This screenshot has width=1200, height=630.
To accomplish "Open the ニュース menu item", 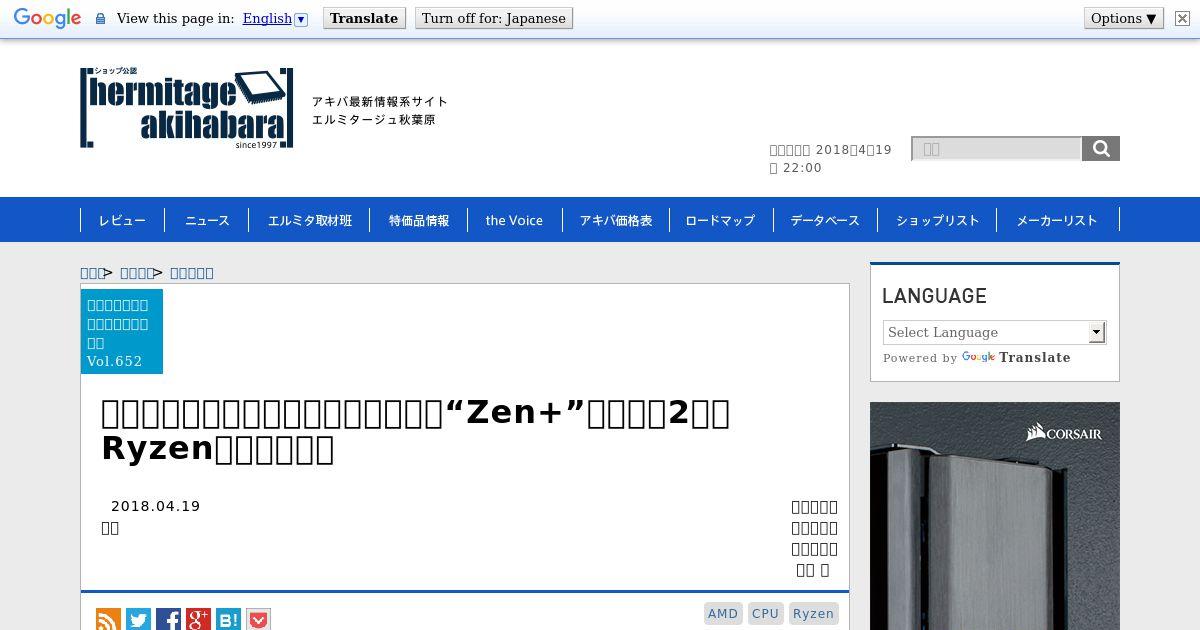I will click(207, 220).
